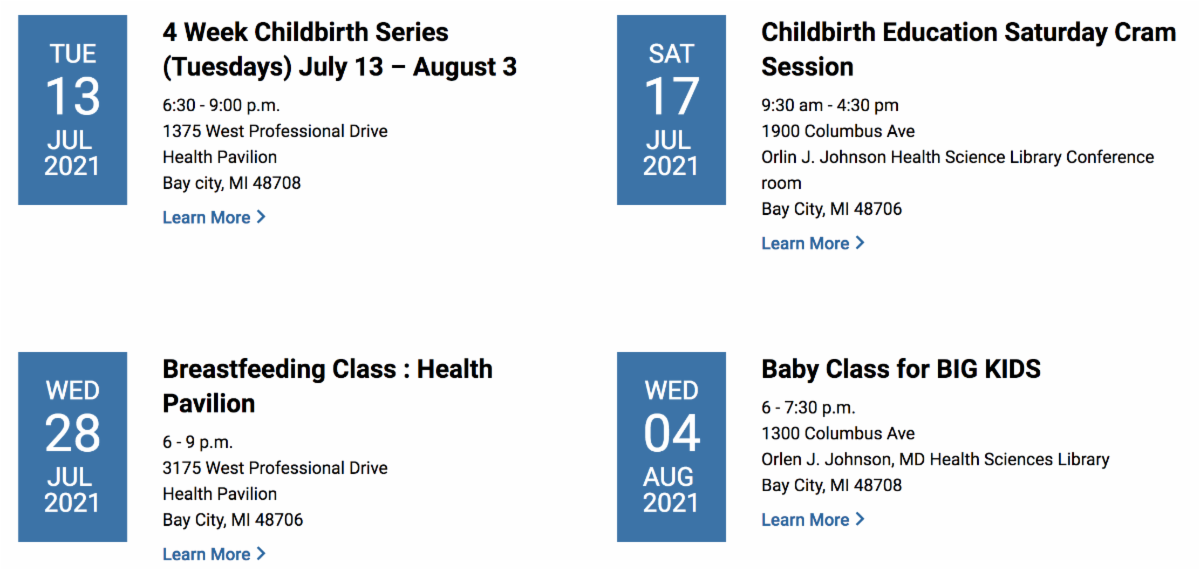Open the Baby Class for BIG KIDS title
Screen dimensions: 1200x570
(x=900, y=369)
